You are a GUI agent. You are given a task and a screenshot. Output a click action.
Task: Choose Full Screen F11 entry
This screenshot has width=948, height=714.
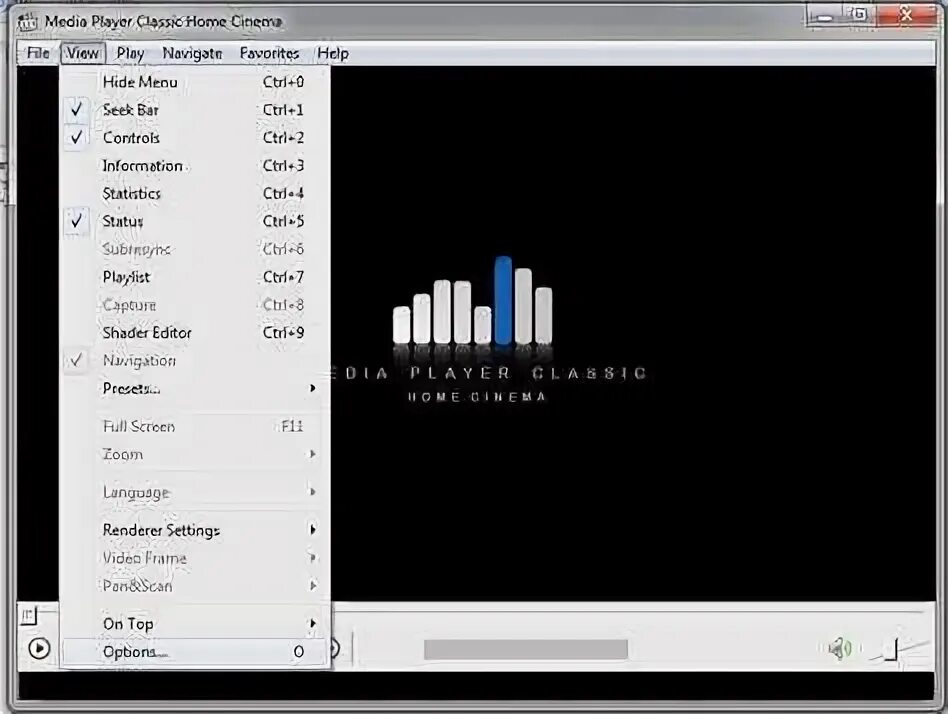tap(195, 427)
